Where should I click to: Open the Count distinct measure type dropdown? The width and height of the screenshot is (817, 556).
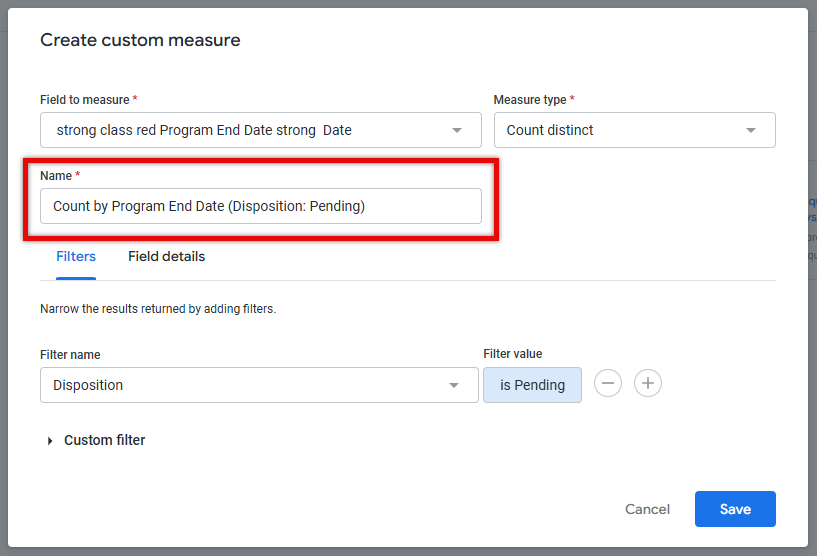pos(635,130)
